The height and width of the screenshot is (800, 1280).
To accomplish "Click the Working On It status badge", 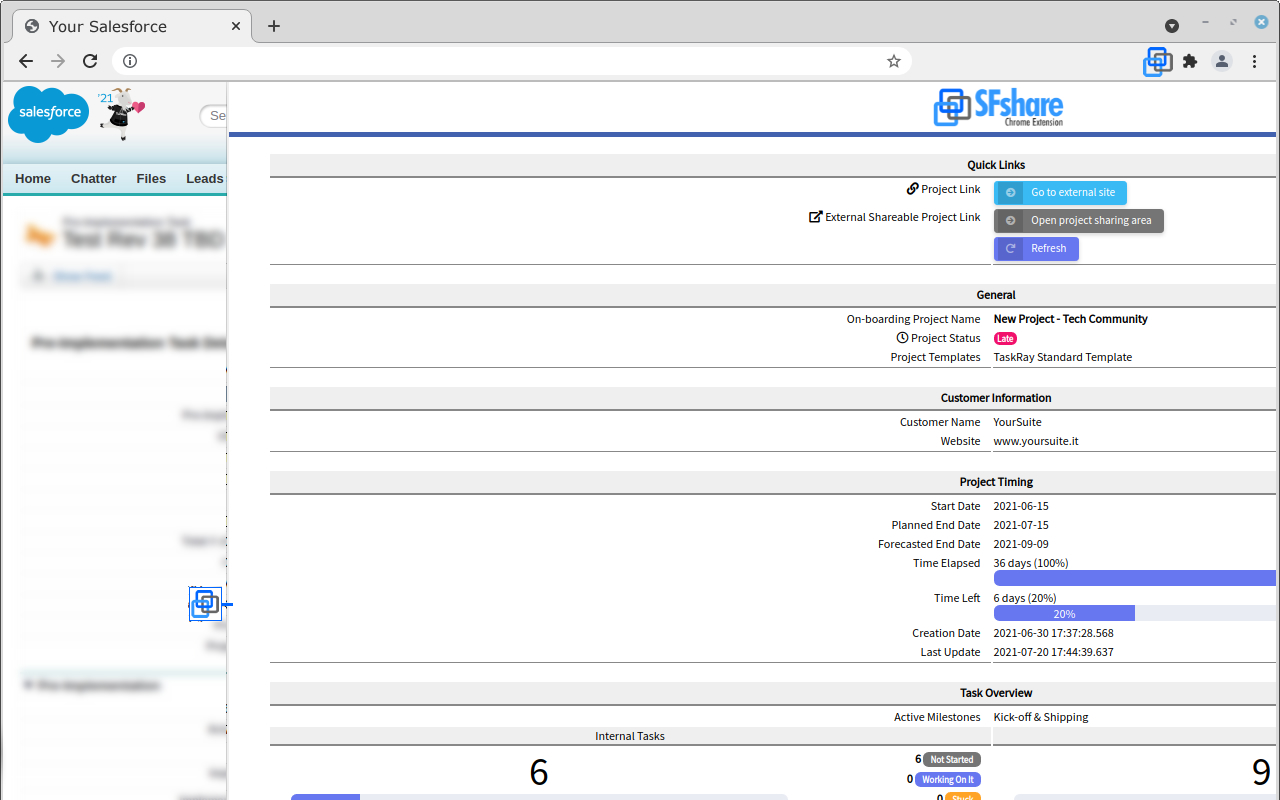I will [947, 780].
